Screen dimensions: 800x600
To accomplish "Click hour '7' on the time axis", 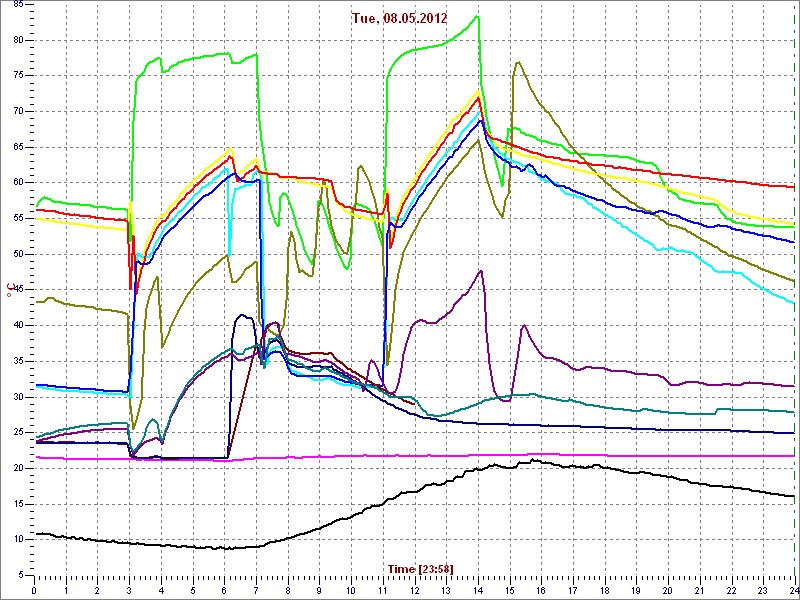I will coord(256,590).
